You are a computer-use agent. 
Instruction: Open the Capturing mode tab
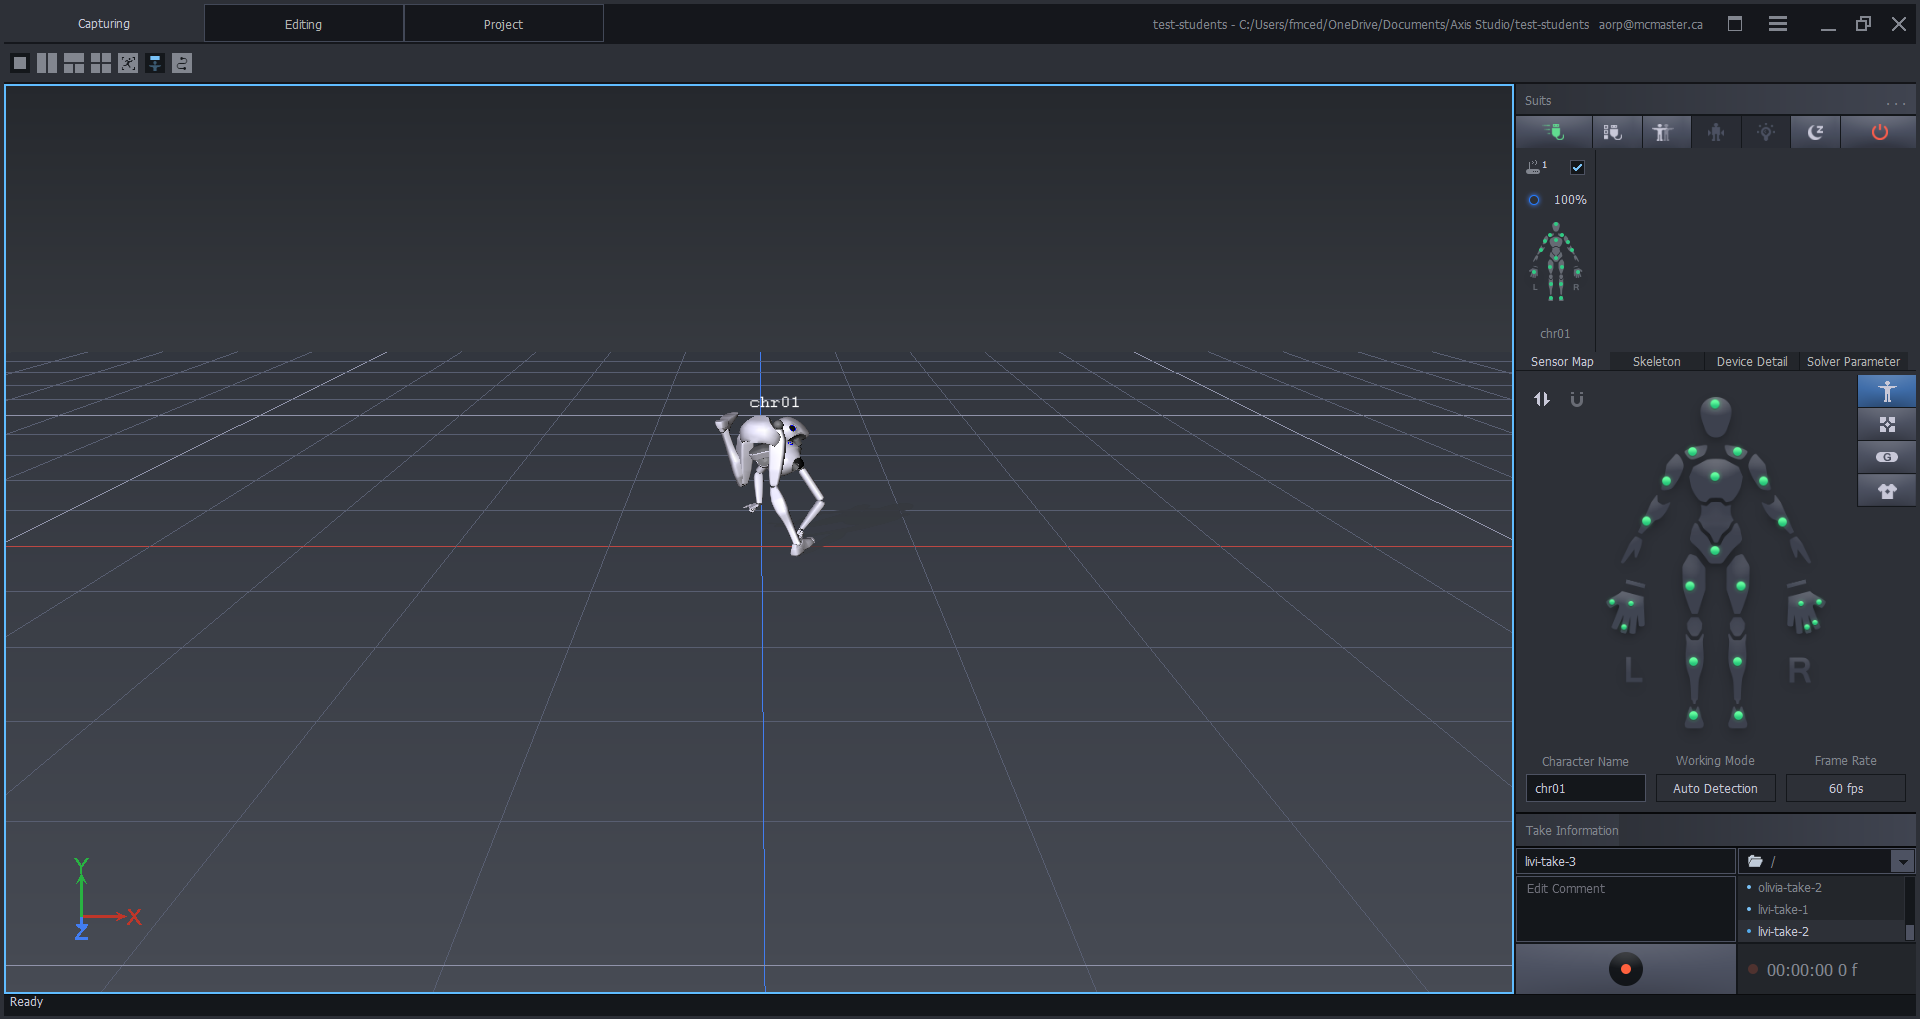point(104,24)
